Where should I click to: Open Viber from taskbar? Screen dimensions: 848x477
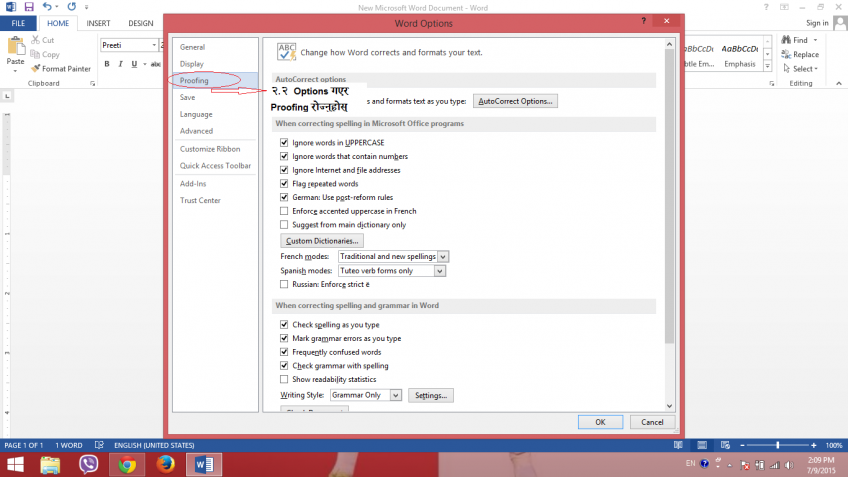[89, 465]
